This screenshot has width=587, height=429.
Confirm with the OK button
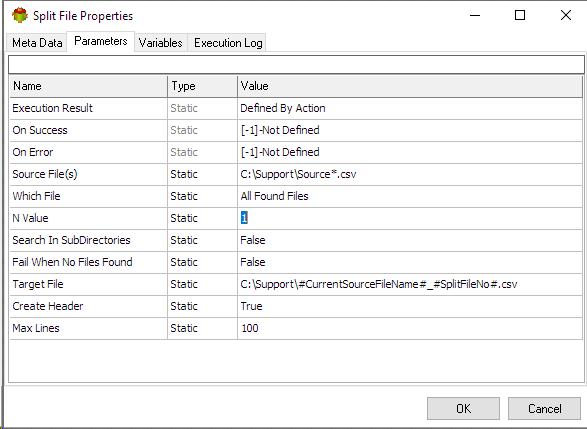463,408
